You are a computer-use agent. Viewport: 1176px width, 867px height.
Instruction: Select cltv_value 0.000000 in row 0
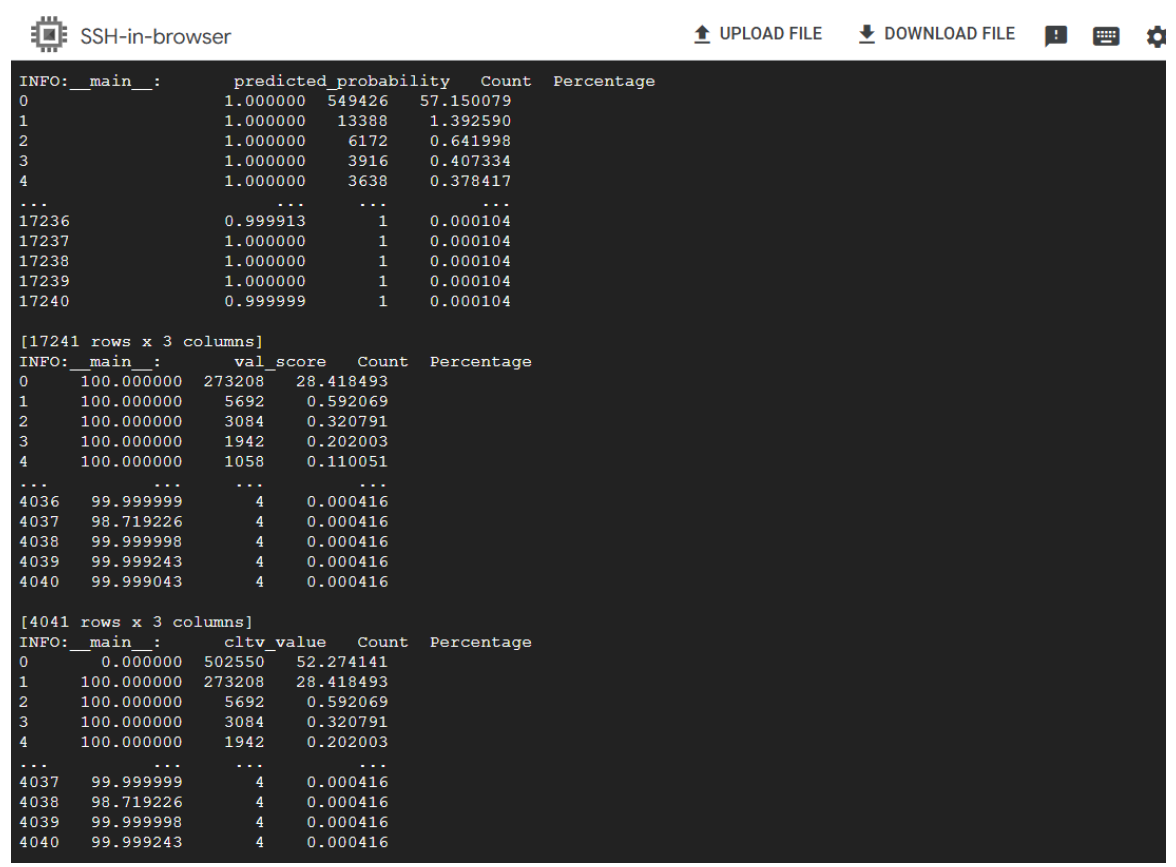pos(142,662)
